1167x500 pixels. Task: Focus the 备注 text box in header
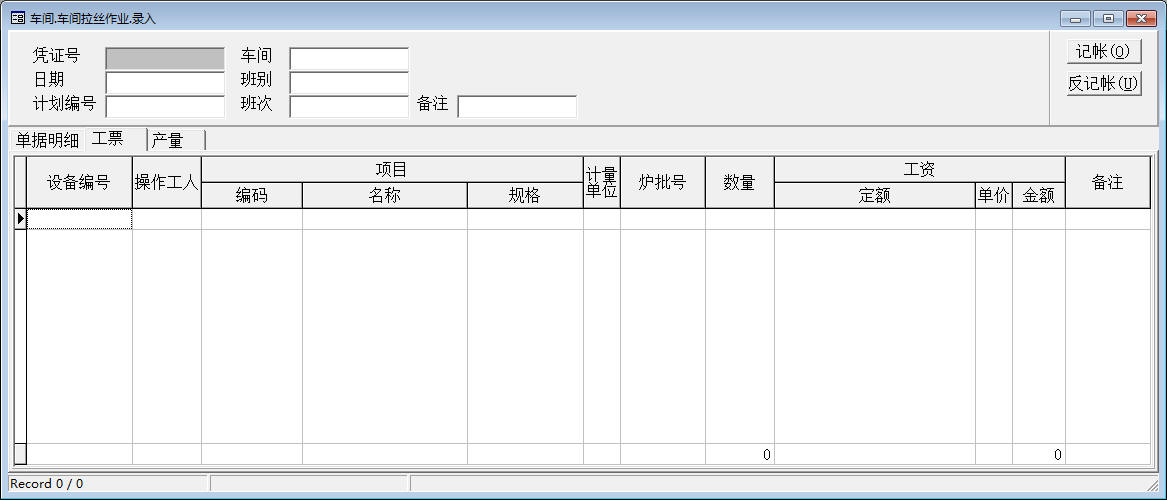517,106
